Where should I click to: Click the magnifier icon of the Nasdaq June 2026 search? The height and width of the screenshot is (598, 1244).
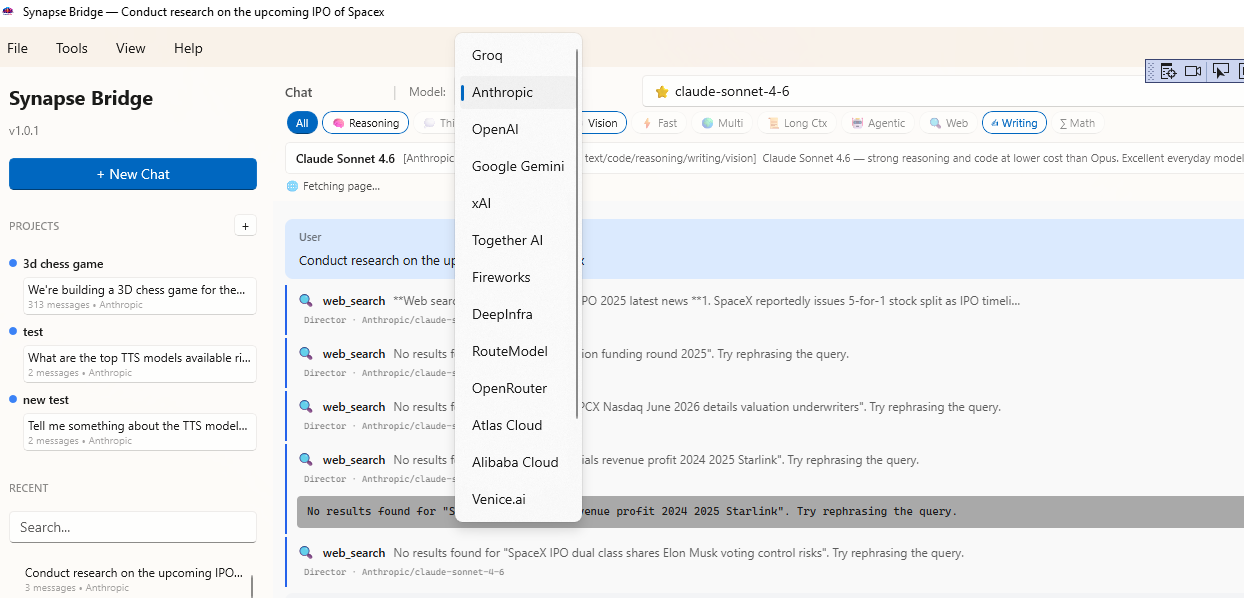pos(306,407)
